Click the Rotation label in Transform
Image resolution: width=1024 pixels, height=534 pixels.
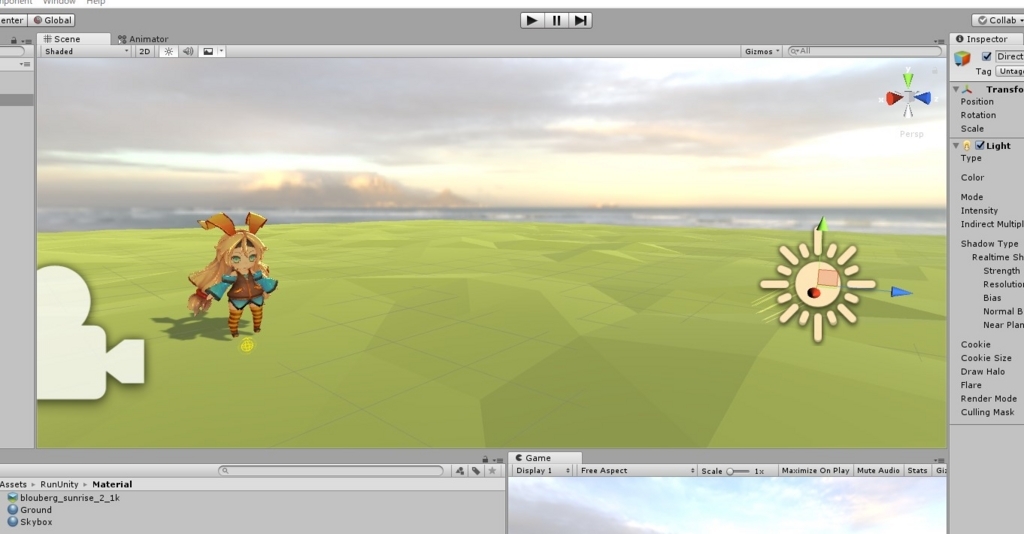click(x=978, y=115)
